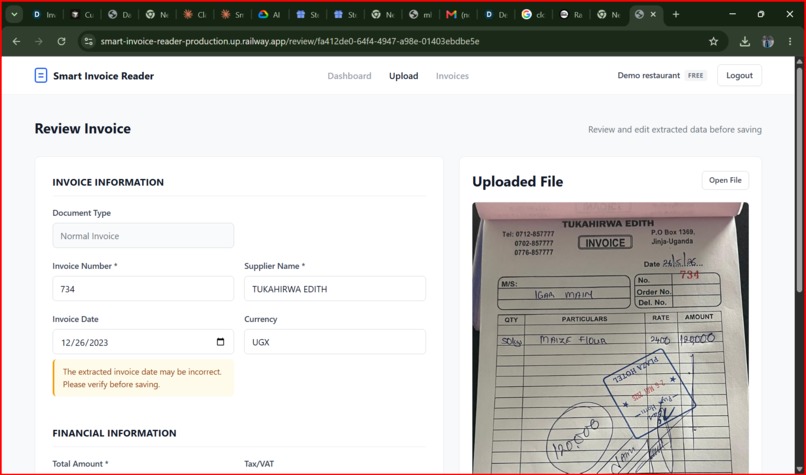The height and width of the screenshot is (475, 806).
Task: Click the Open File button
Action: click(725, 180)
